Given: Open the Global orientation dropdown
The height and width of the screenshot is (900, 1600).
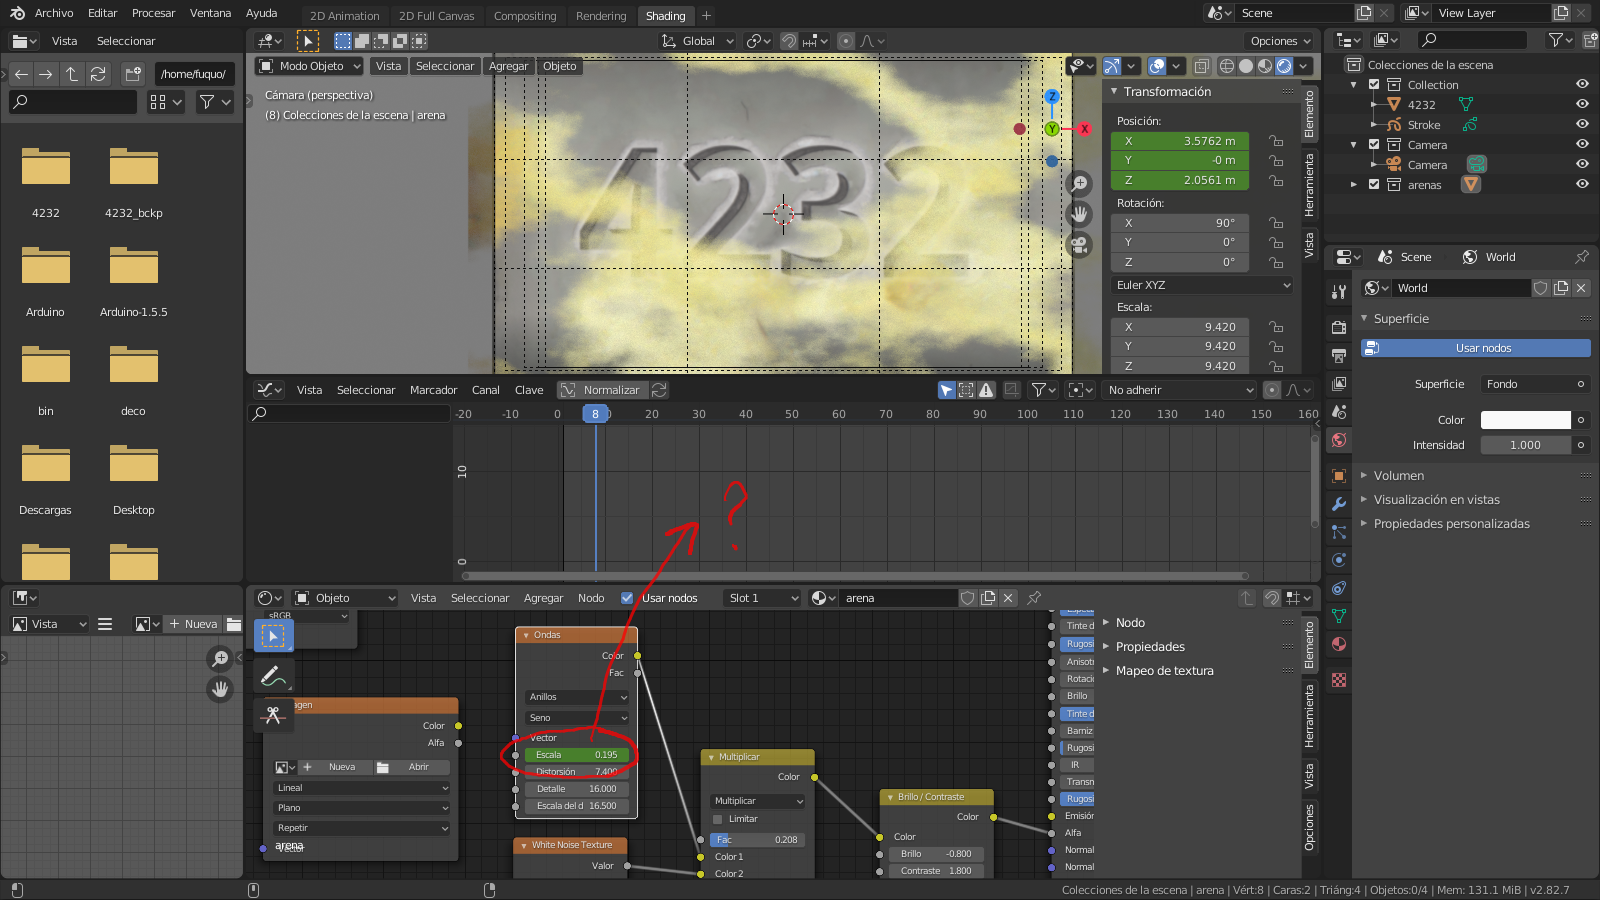Looking at the screenshot, I should pos(697,41).
